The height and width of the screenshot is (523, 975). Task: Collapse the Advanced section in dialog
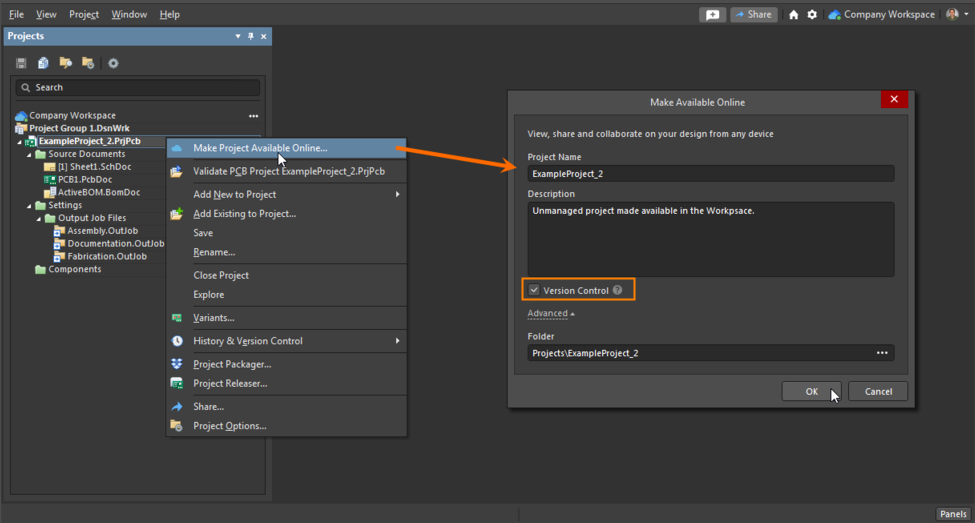click(x=551, y=314)
